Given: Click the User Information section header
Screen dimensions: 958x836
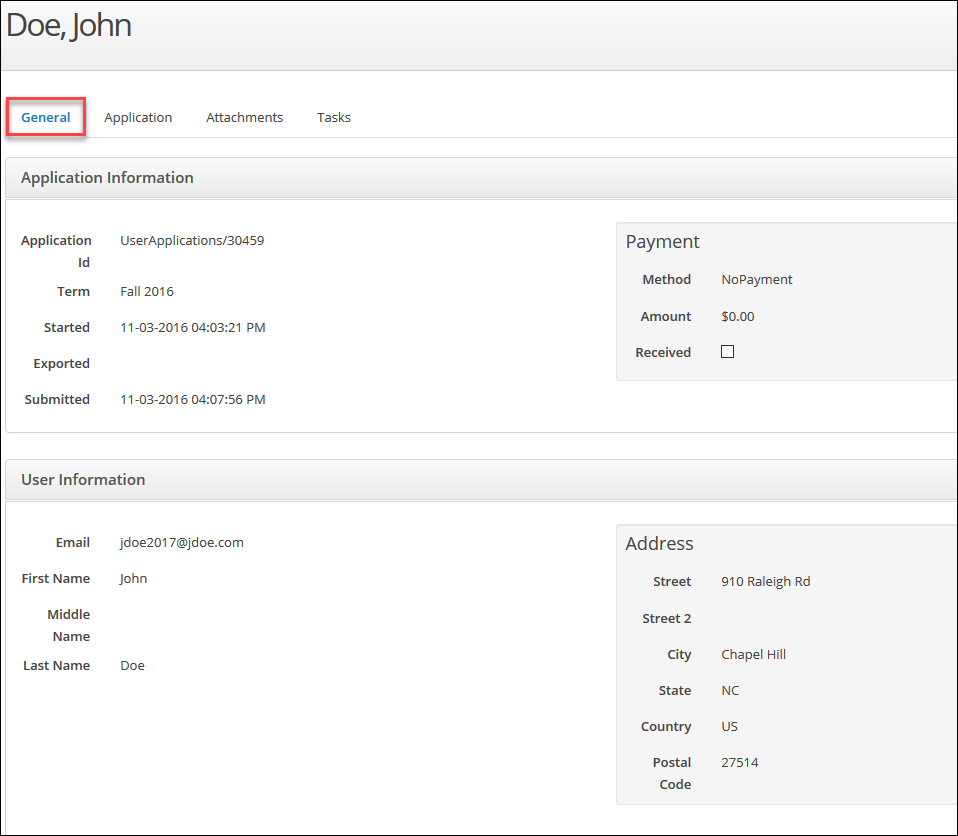Looking at the screenshot, I should tap(83, 480).
